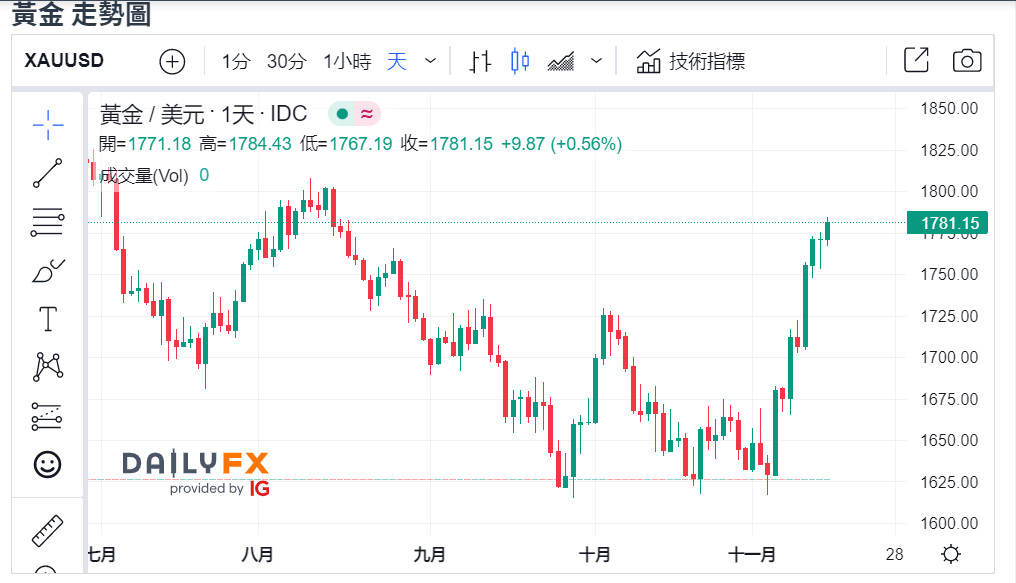Open the Fibonacci retracement tool
The height and width of the screenshot is (583, 1016).
pyautogui.click(x=48, y=222)
